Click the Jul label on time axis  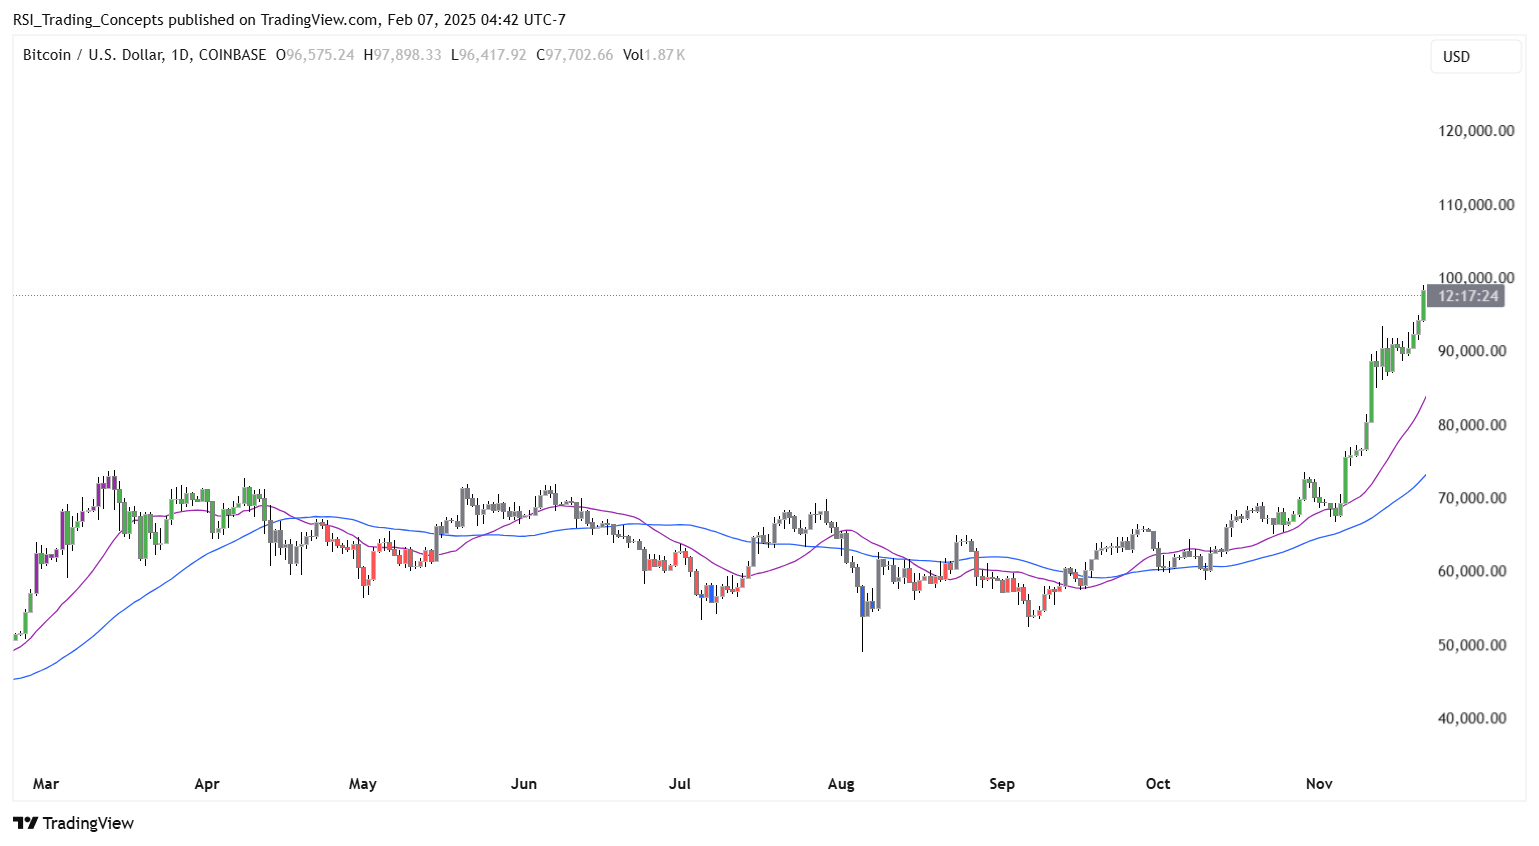click(x=680, y=784)
